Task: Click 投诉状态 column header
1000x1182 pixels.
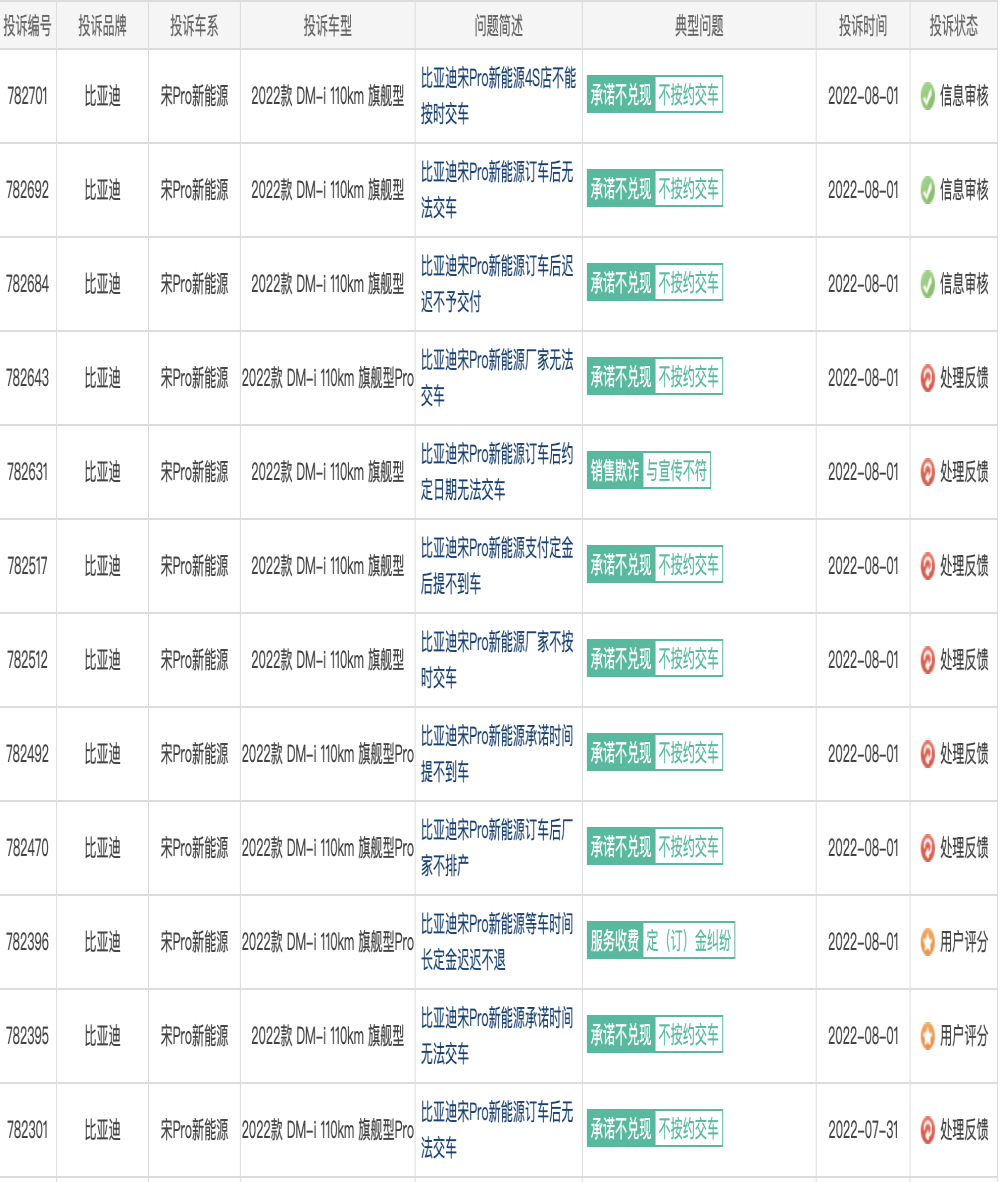Action: 953,26
